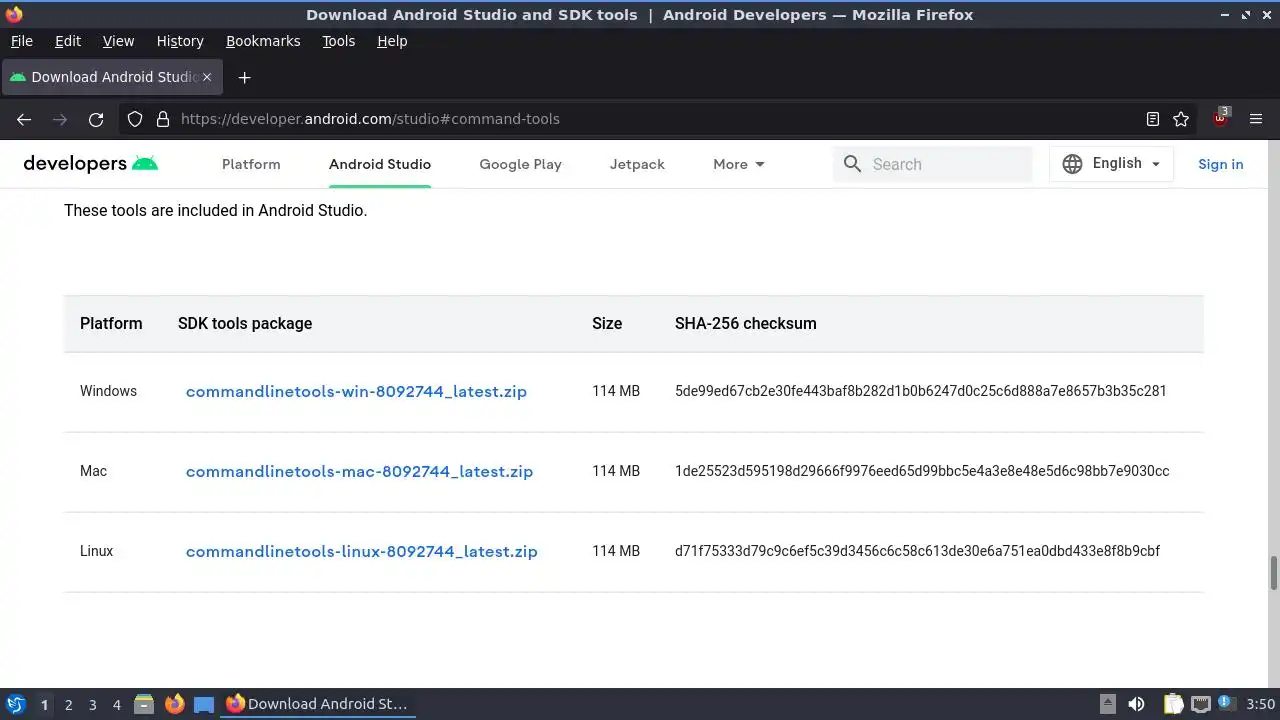
Task: Open the uBlock Origin extension icon
Action: [x=1220, y=118]
